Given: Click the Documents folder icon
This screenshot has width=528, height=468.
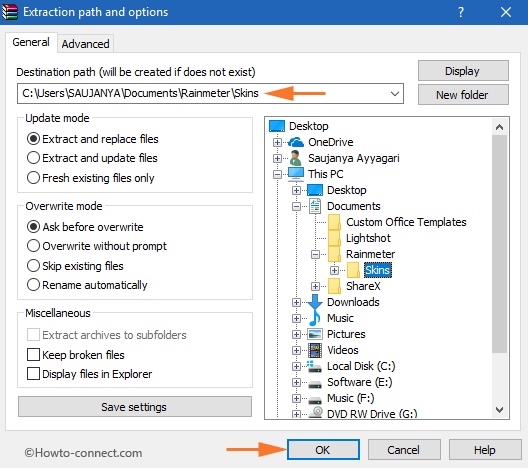Looking at the screenshot, I should [x=315, y=206].
